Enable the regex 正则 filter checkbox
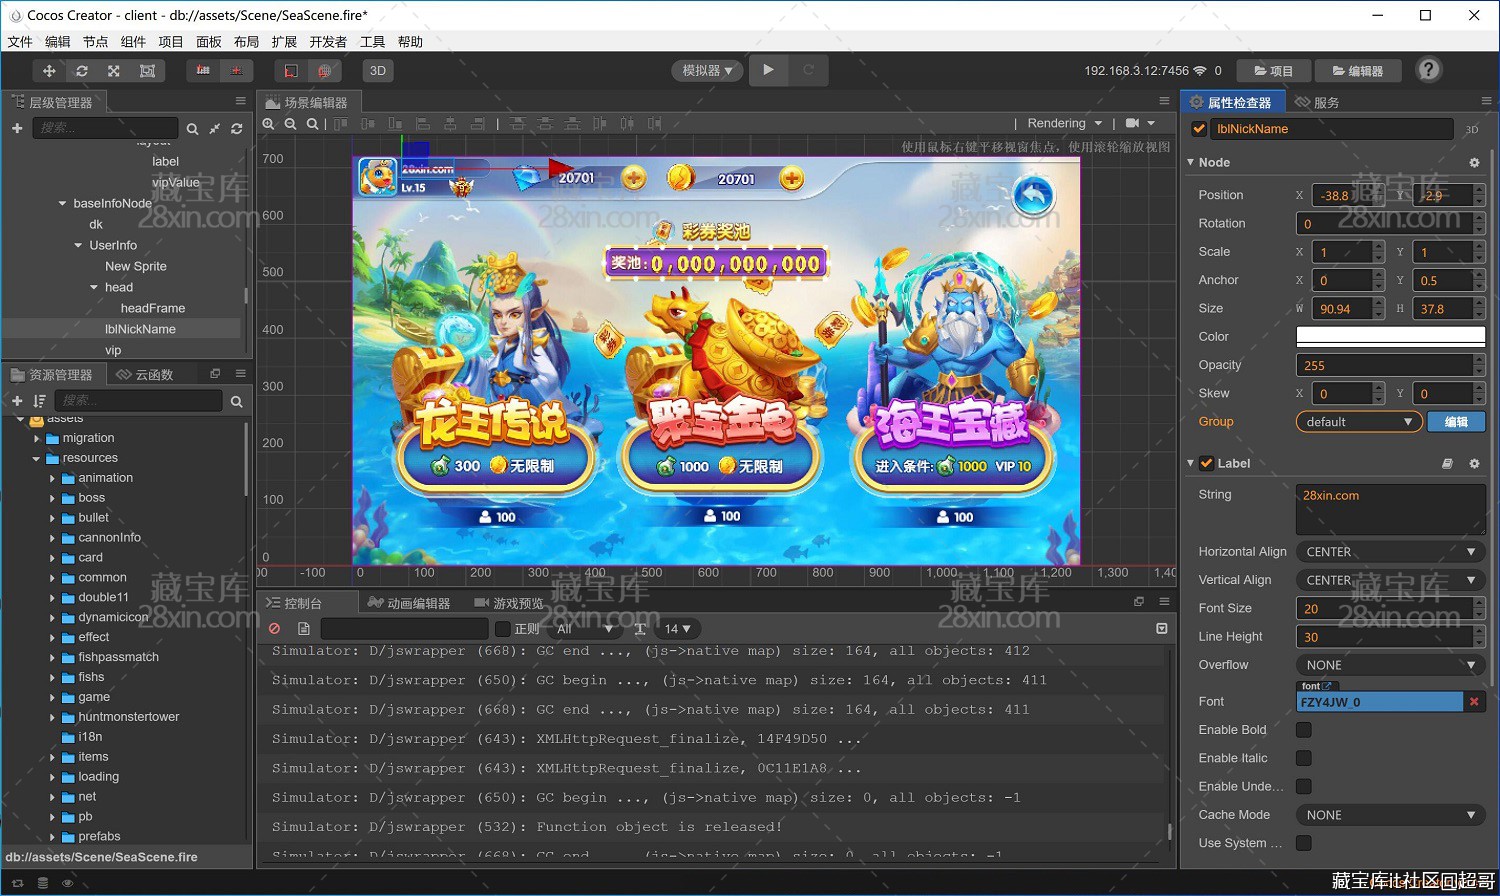Screen dimensions: 1500x896 [x=503, y=629]
